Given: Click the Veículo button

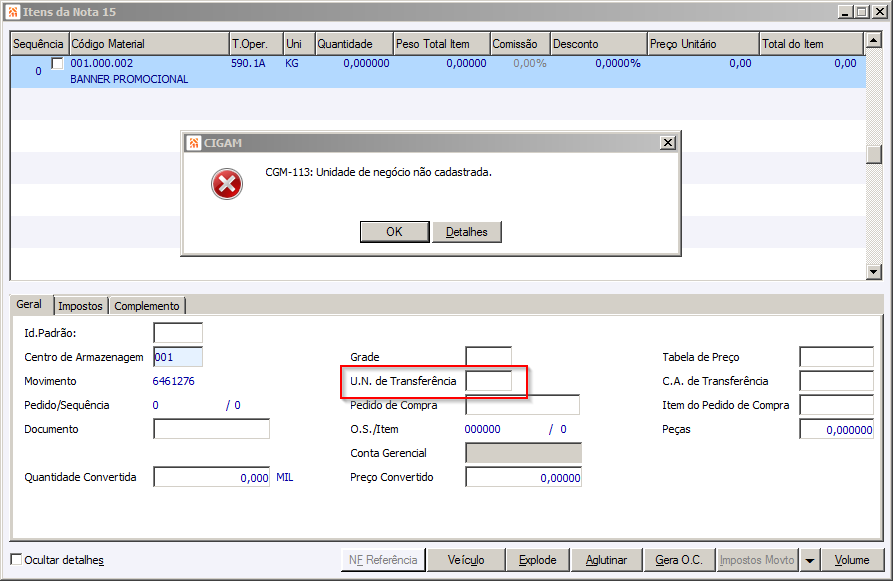Looking at the screenshot, I should (x=466, y=560).
